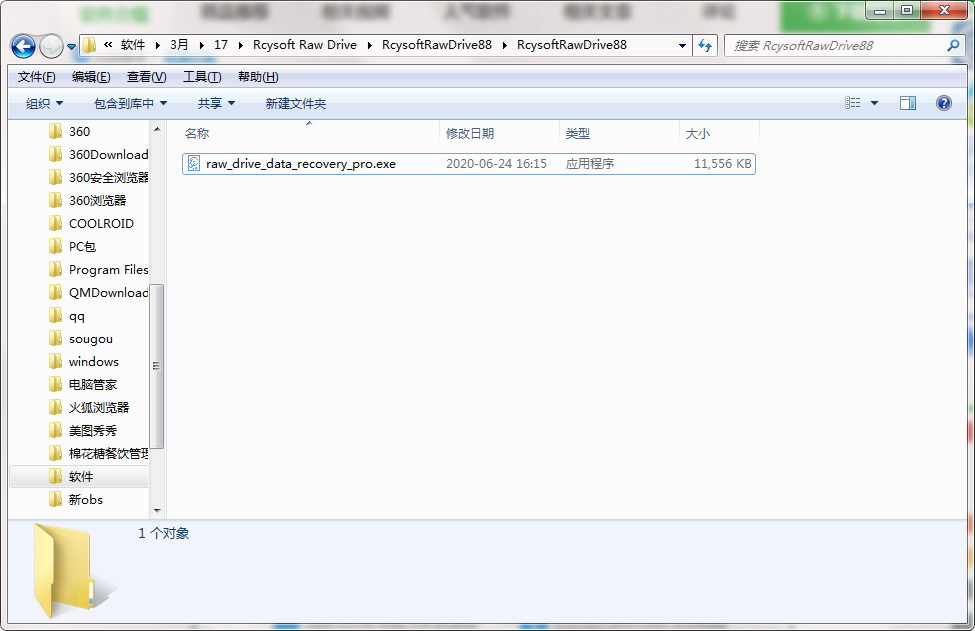Open the recent locations history dropdown
Image resolution: width=975 pixels, height=631 pixels.
[x=72, y=47]
